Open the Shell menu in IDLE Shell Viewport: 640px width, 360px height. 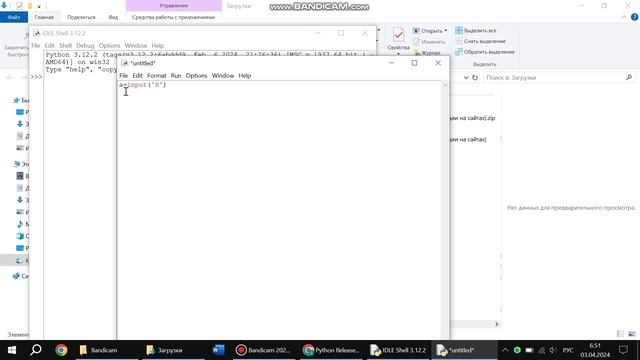point(65,45)
